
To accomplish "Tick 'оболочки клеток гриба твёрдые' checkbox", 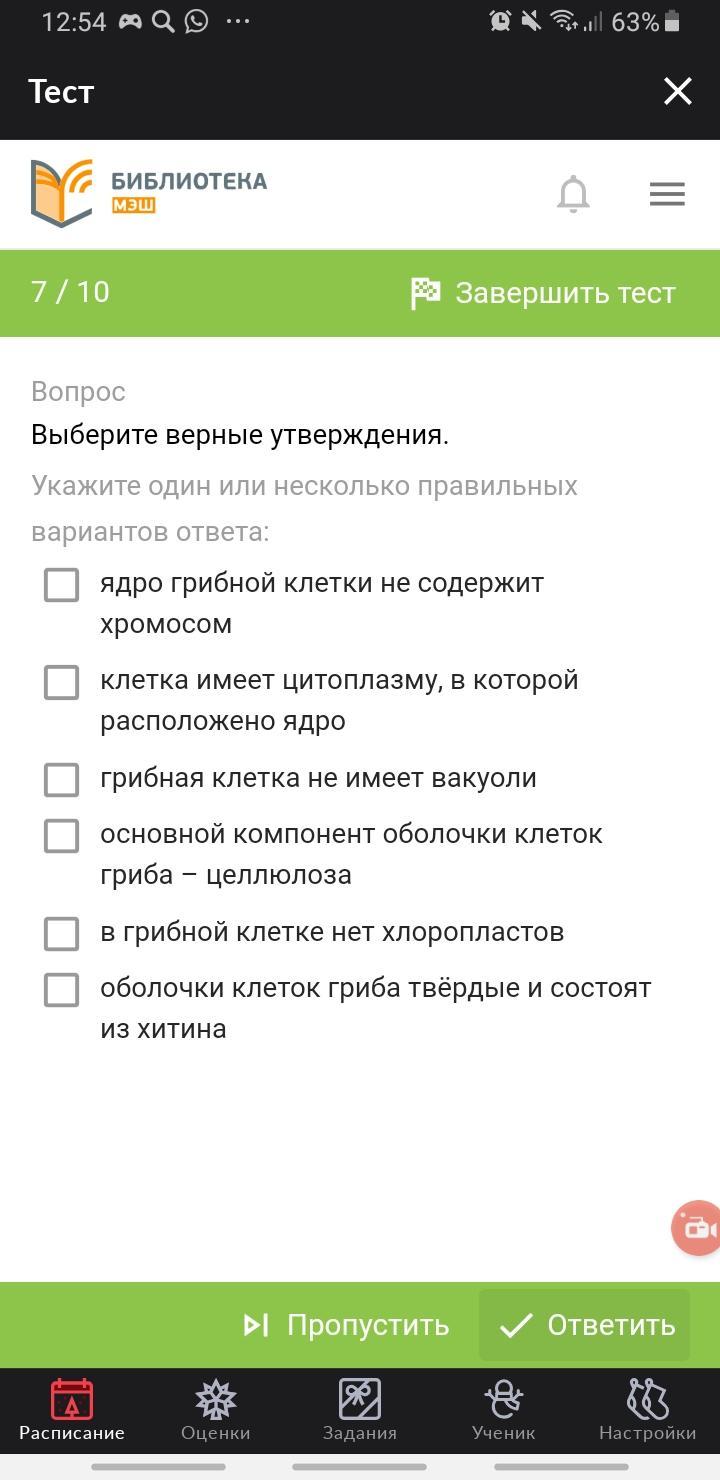I will [62, 990].
